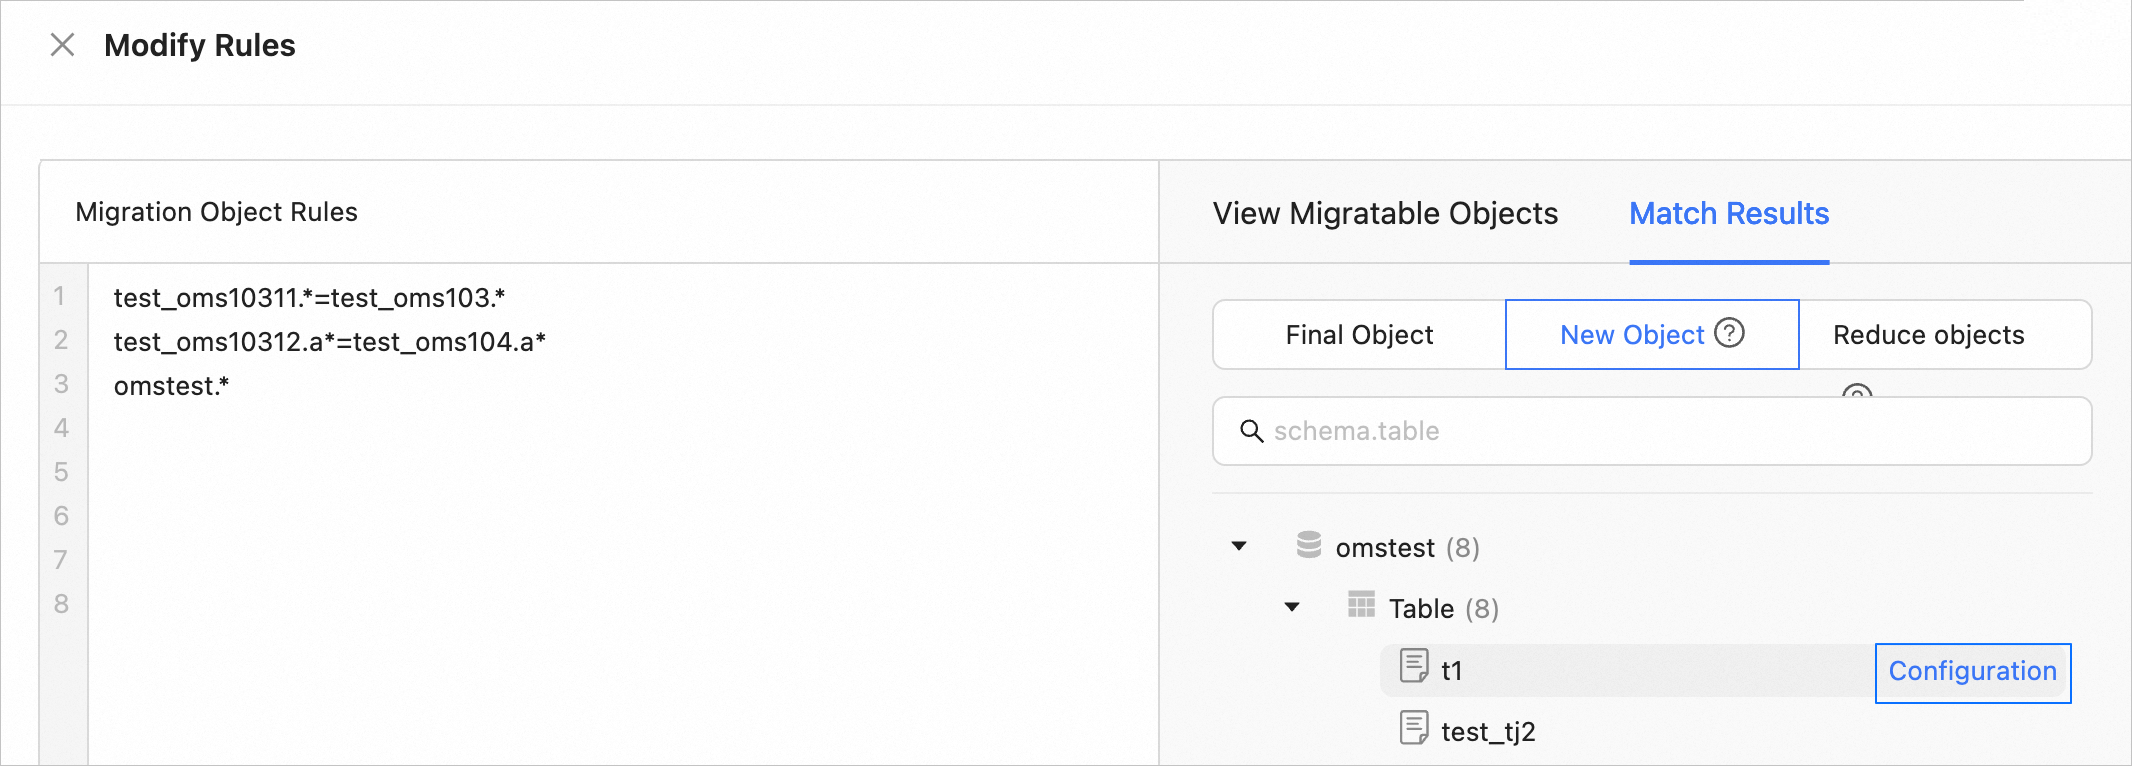Open Configuration for table t1
Screen dimensions: 2132x766
1972,672
